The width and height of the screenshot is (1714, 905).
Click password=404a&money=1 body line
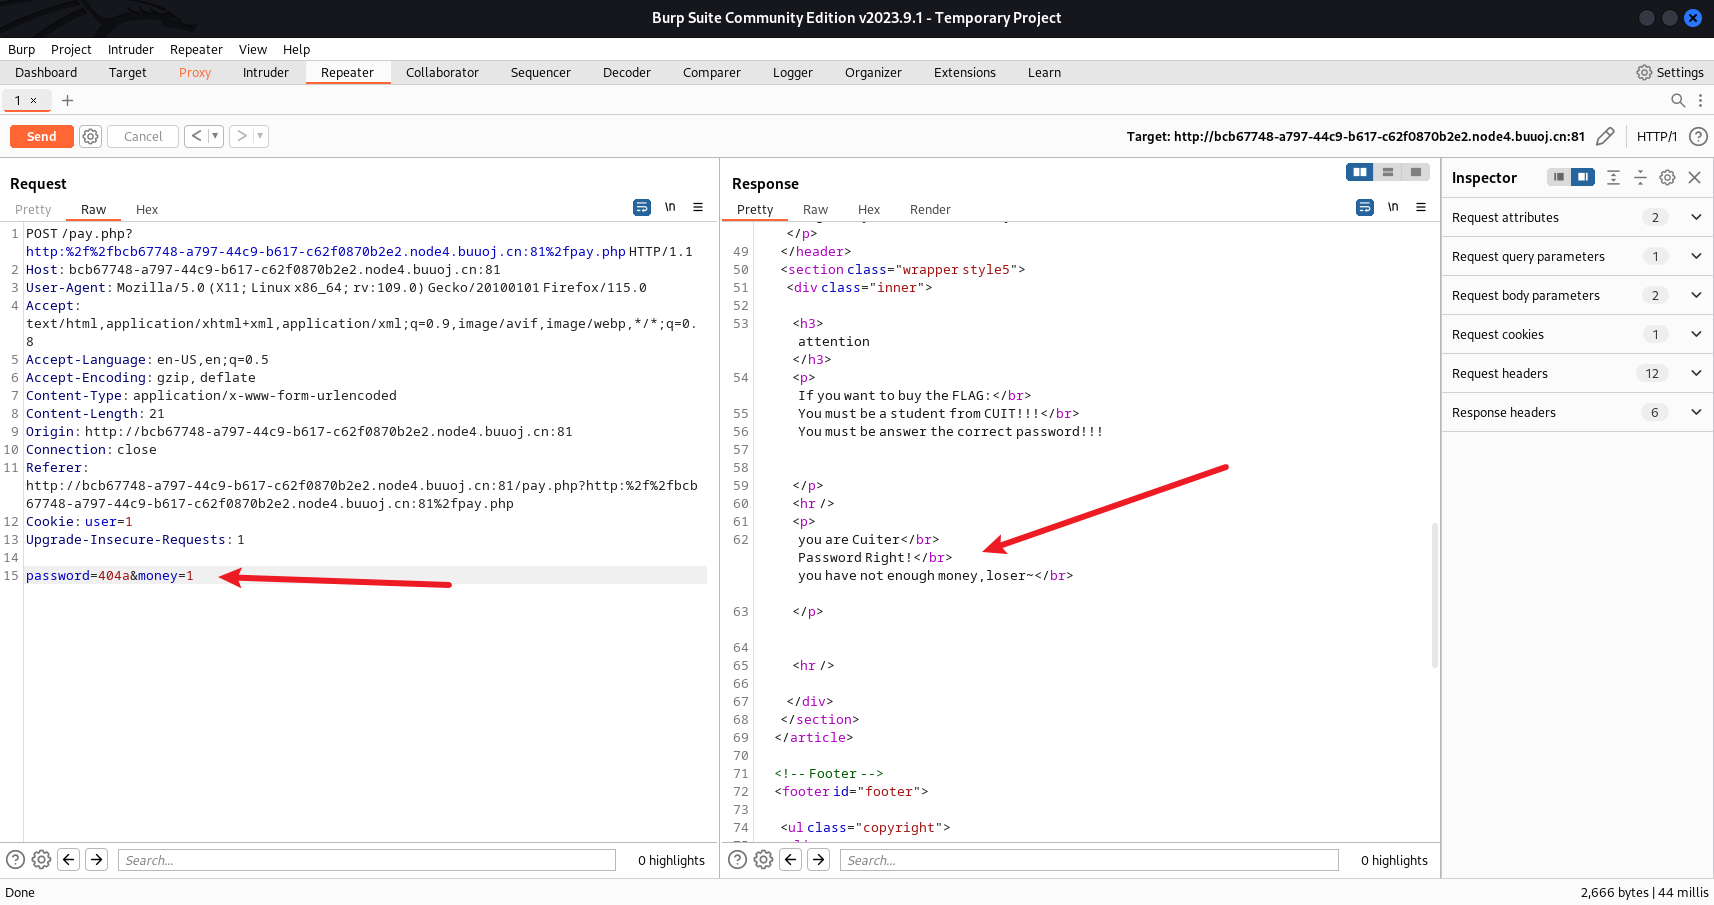pyautogui.click(x=110, y=575)
